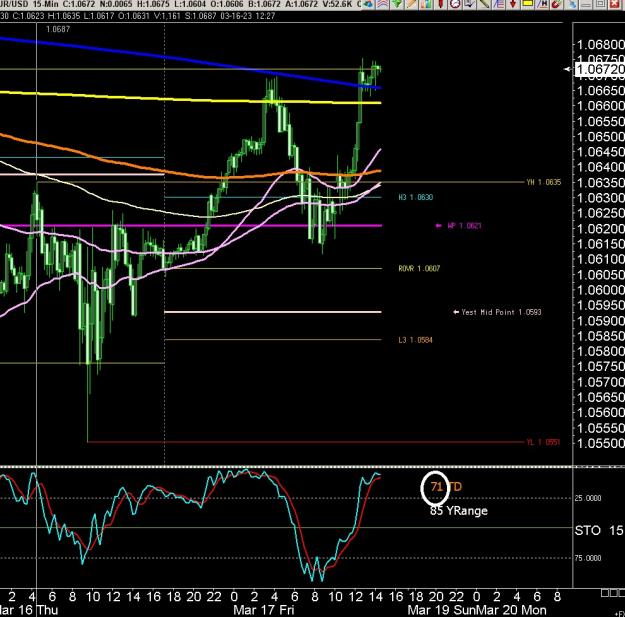This screenshot has height=617, width=625.
Task: Click the YL 1.0551 level label
Action: tap(543, 442)
